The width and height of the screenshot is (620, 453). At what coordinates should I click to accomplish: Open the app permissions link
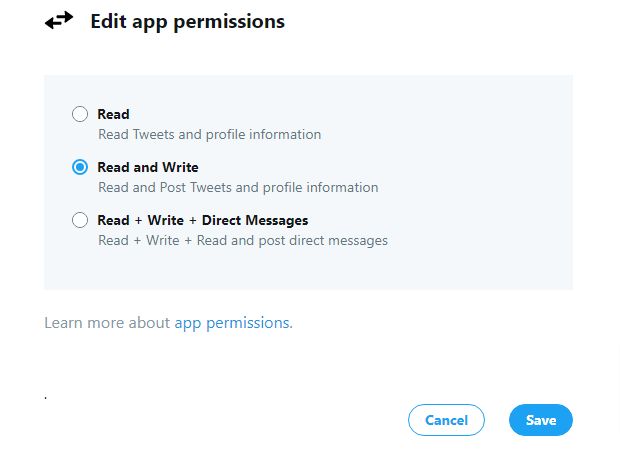(x=232, y=323)
